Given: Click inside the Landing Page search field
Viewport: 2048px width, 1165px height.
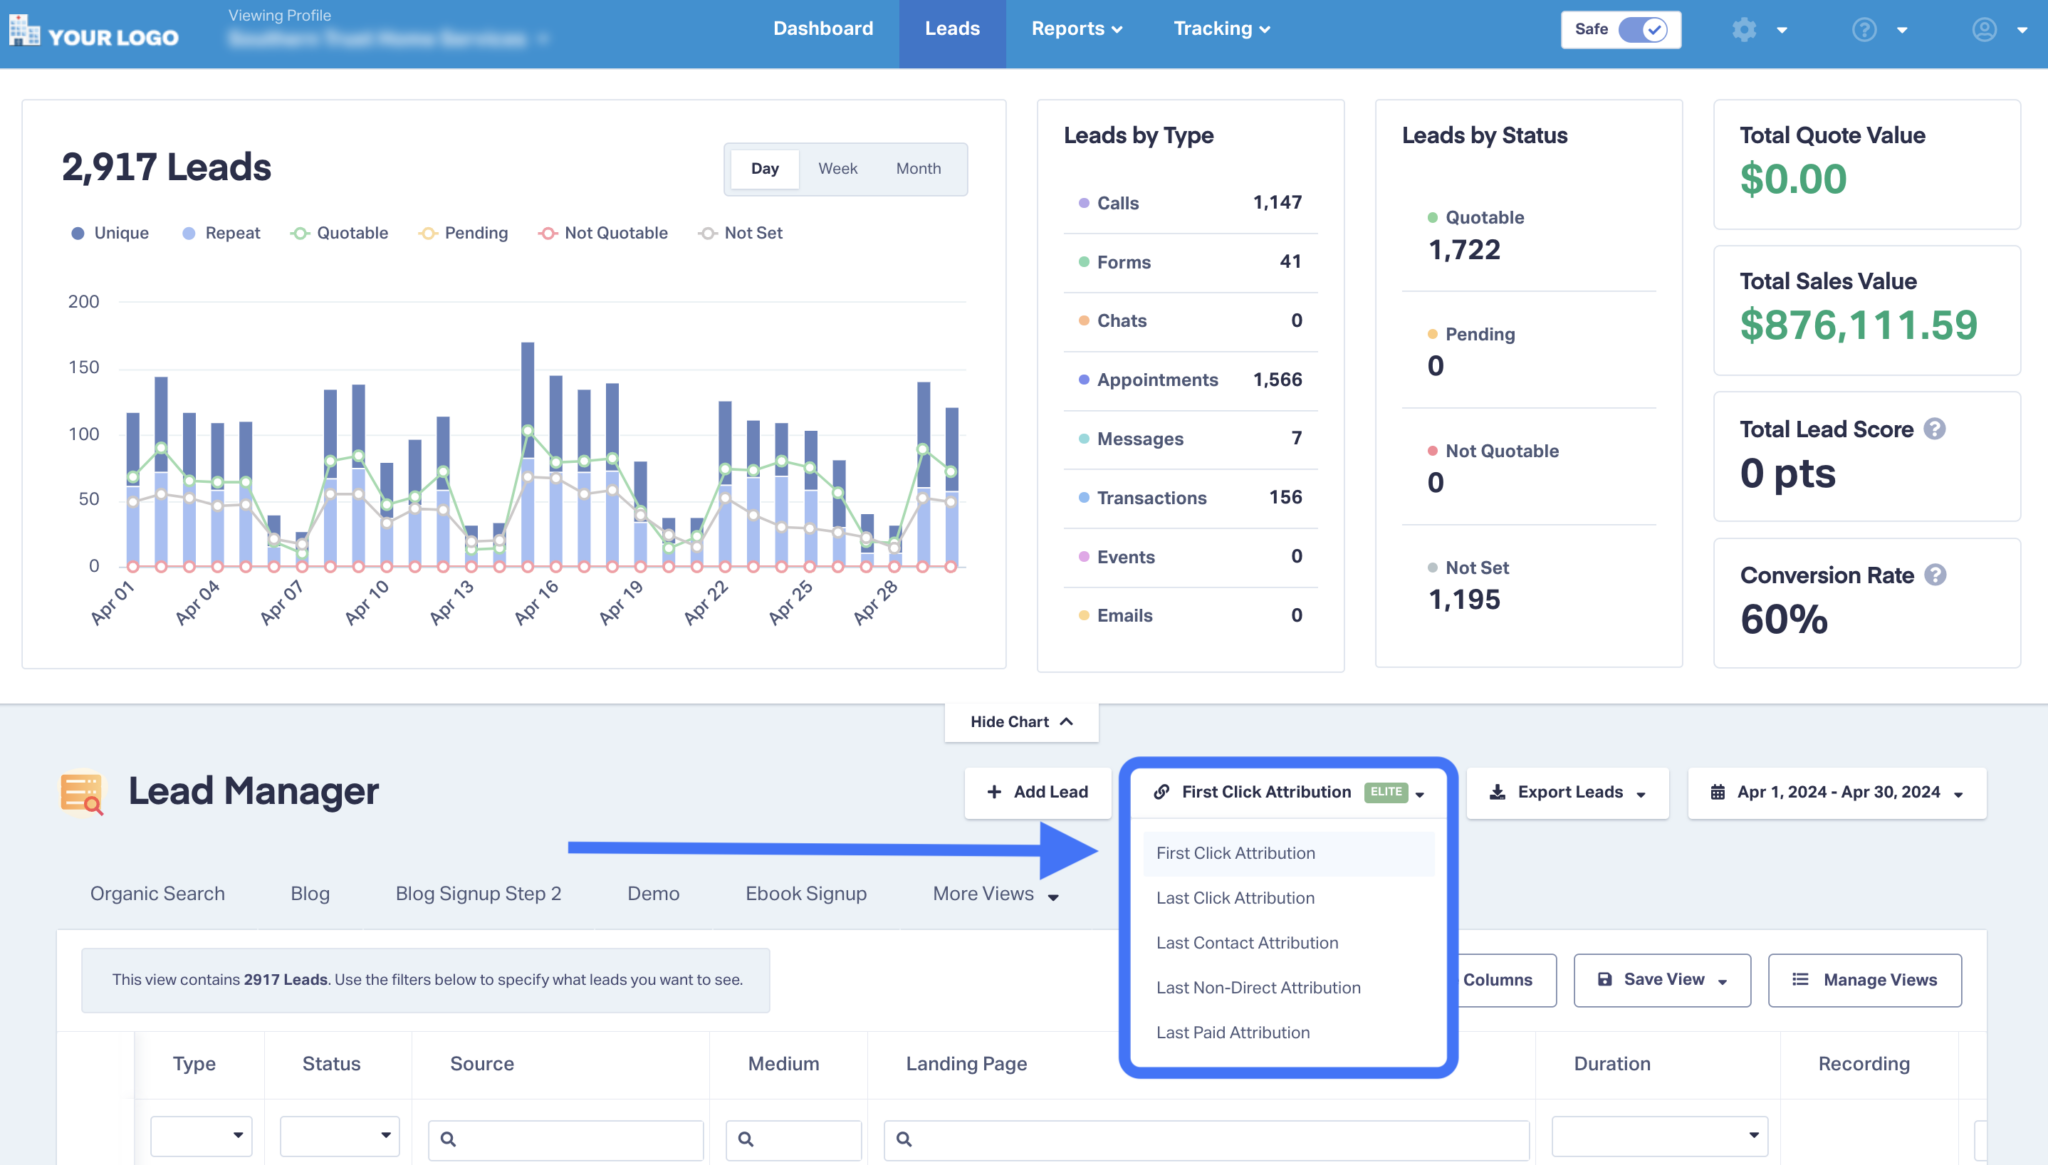Looking at the screenshot, I should 1200,1139.
